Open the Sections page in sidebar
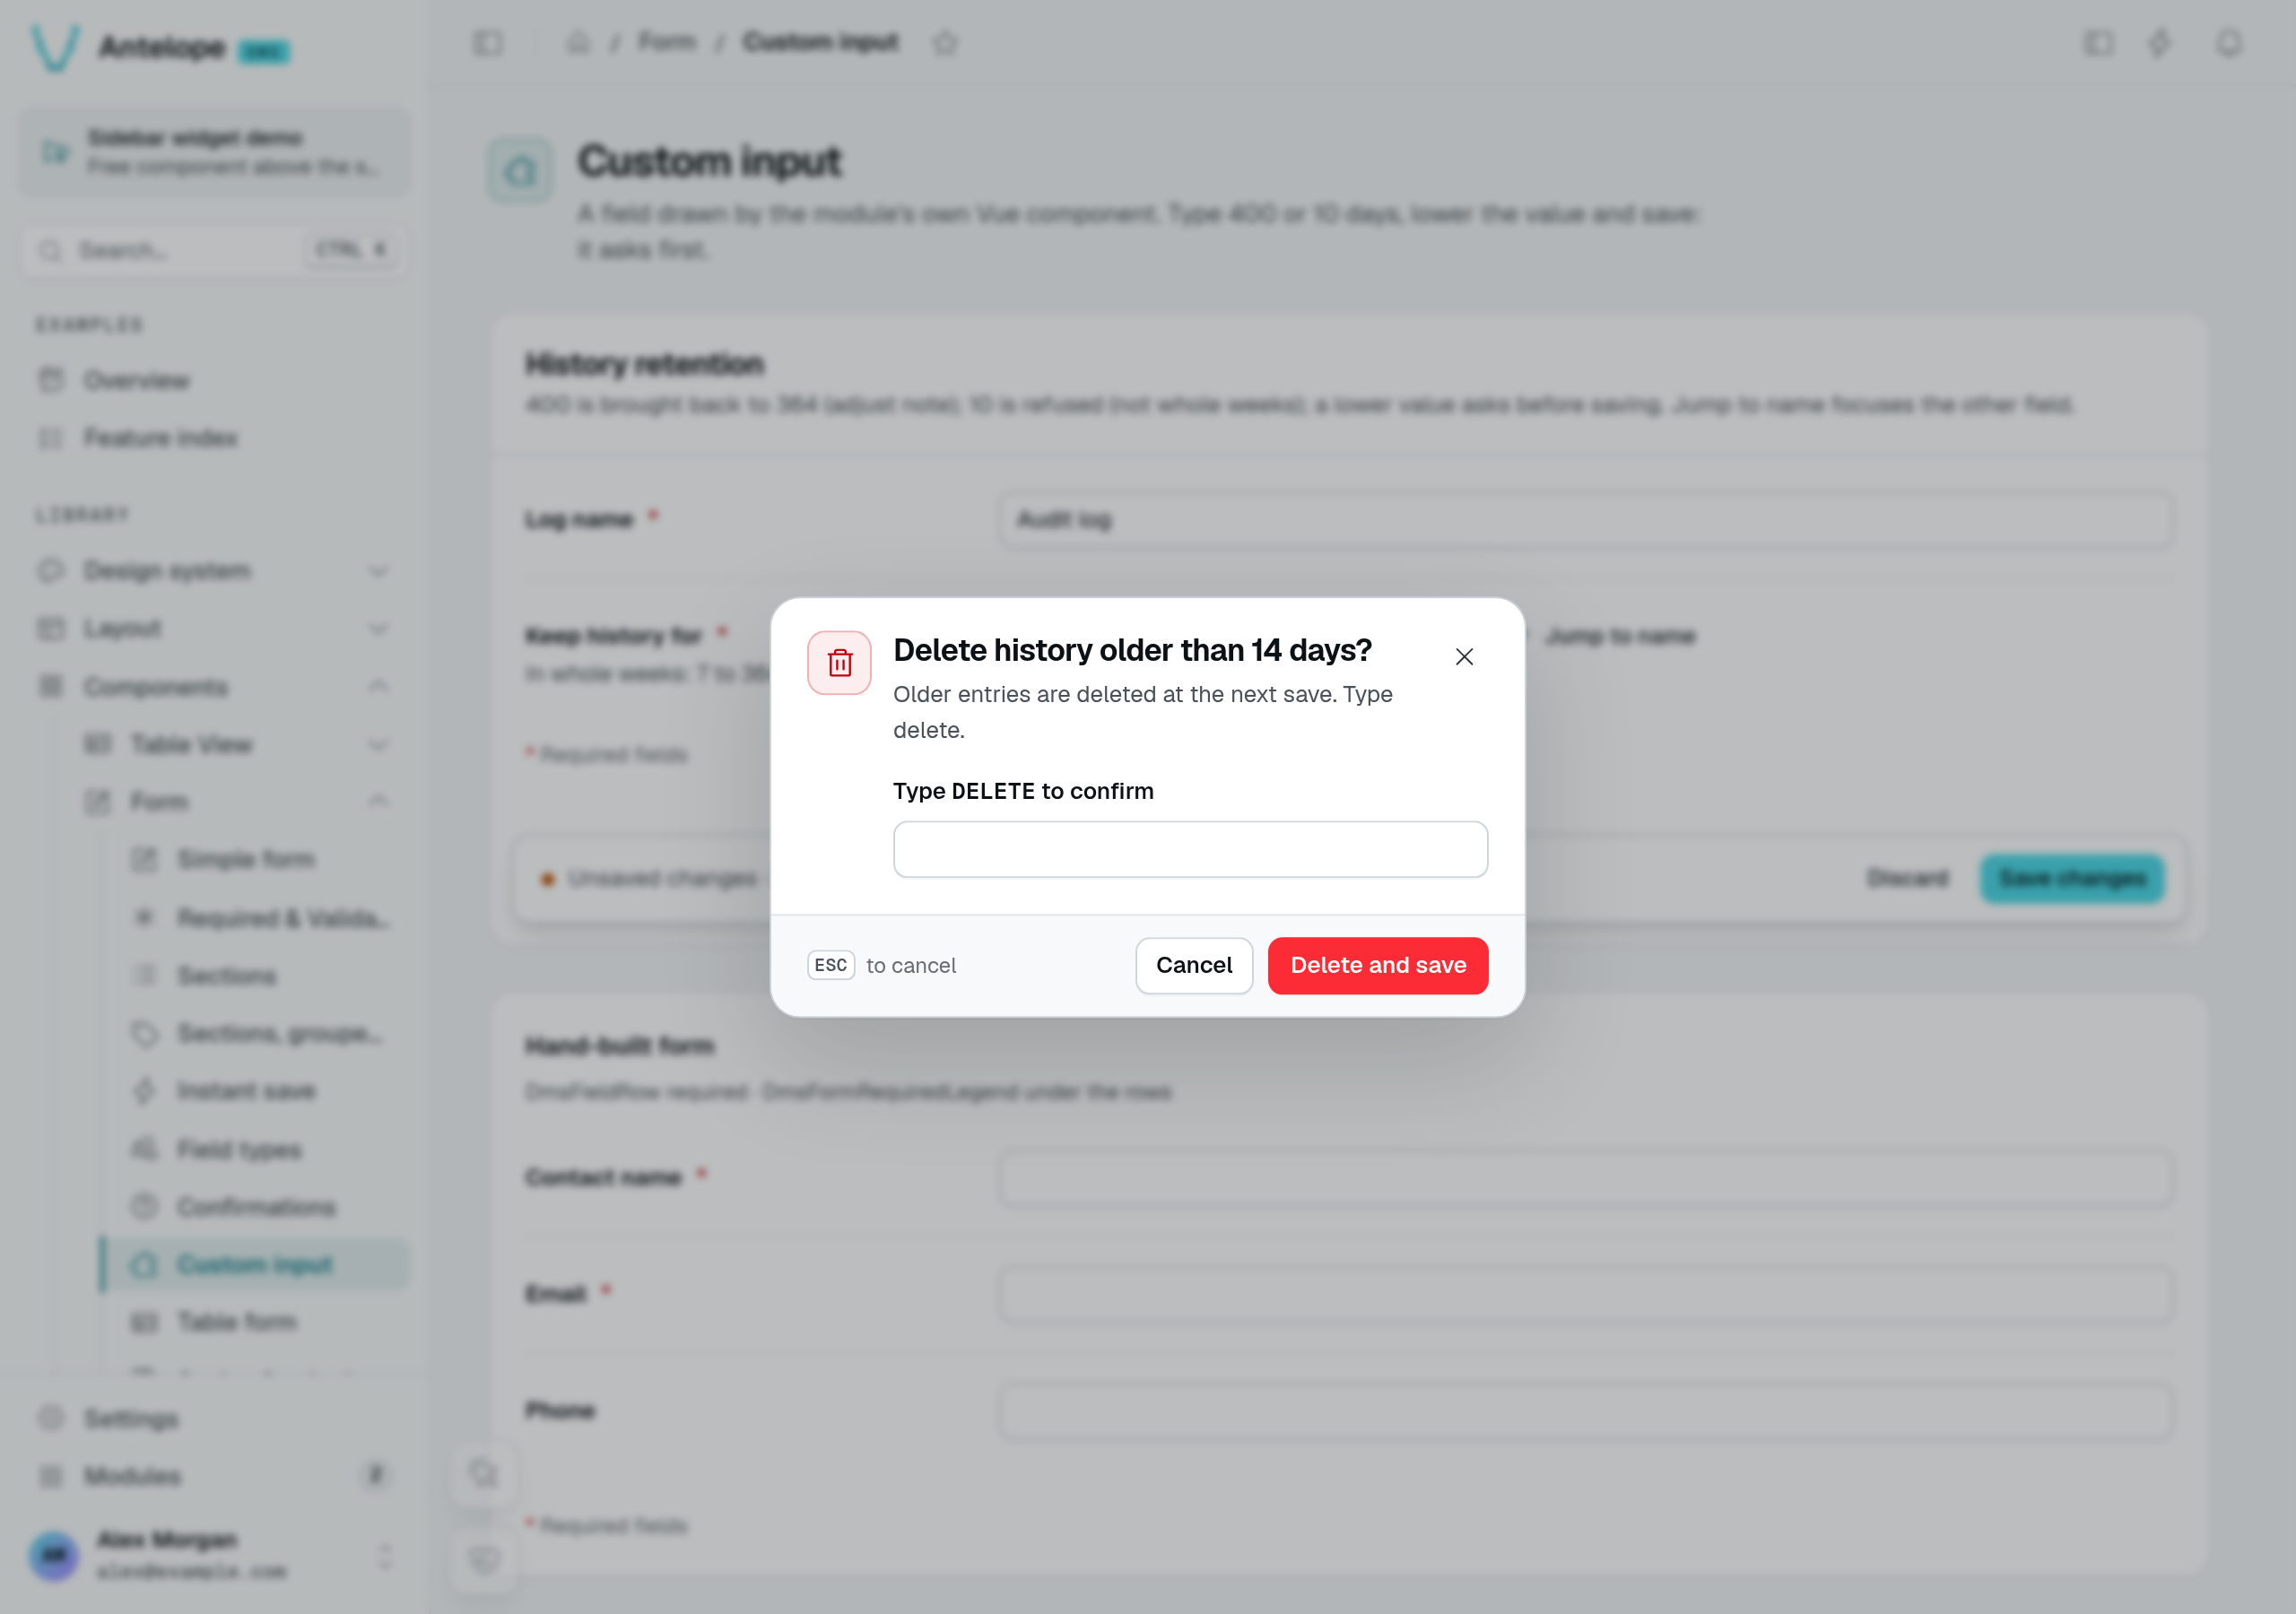 [262, 976]
